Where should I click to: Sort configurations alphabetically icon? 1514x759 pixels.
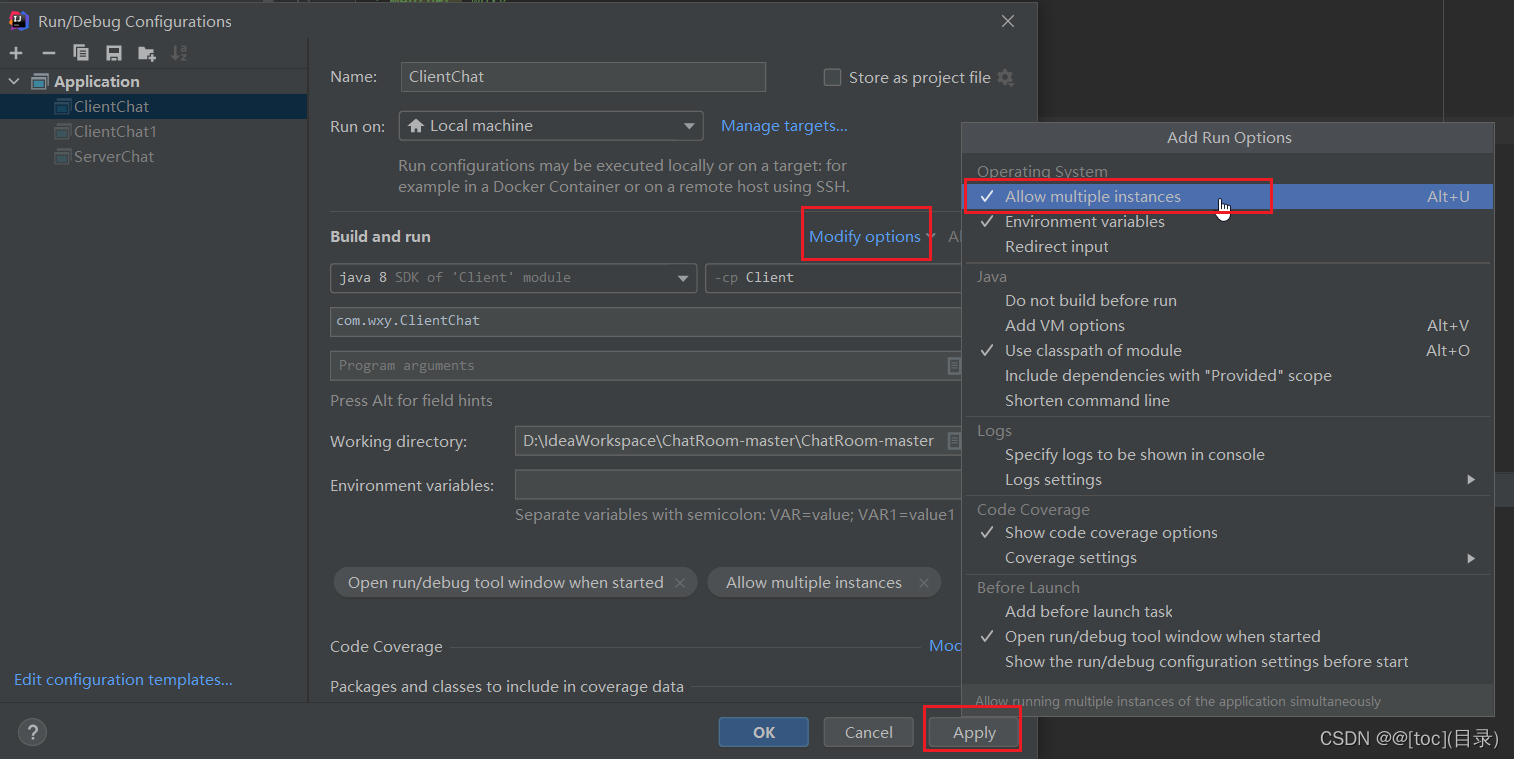[x=179, y=53]
